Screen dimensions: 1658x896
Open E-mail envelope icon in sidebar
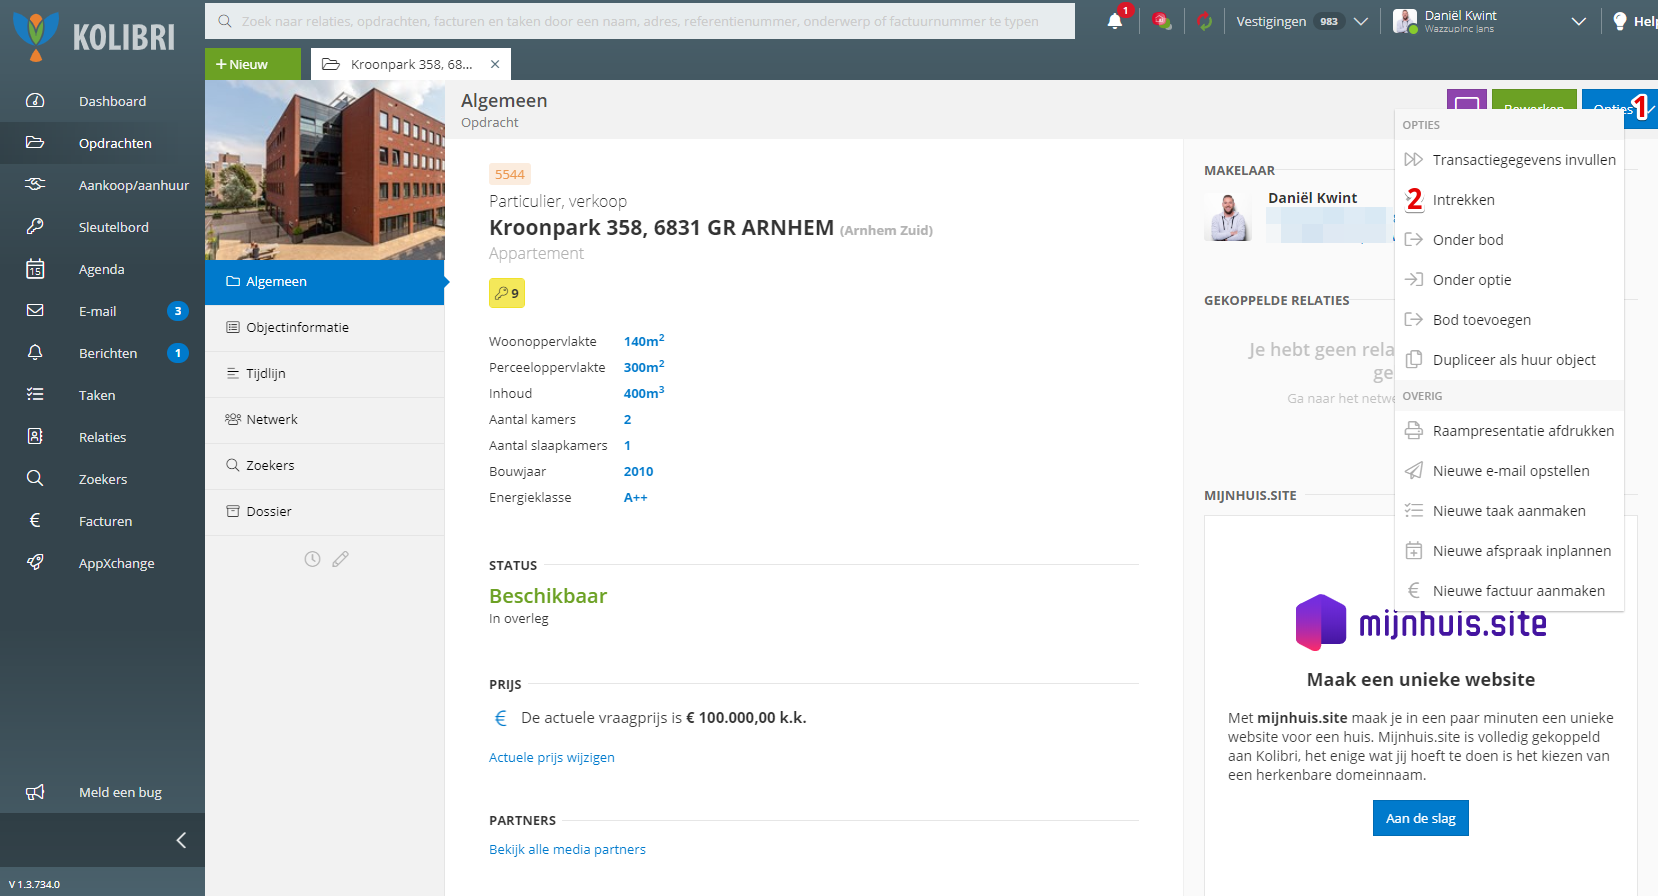coord(35,311)
